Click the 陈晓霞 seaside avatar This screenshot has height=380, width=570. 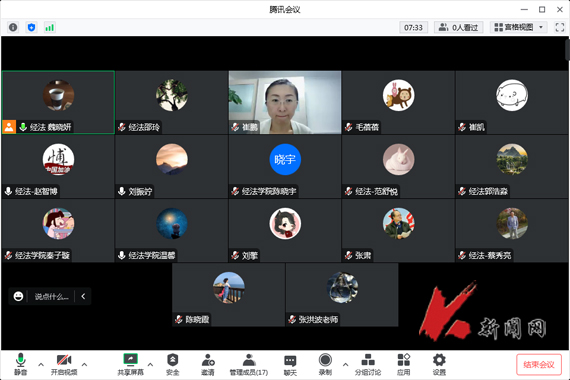coord(228,287)
